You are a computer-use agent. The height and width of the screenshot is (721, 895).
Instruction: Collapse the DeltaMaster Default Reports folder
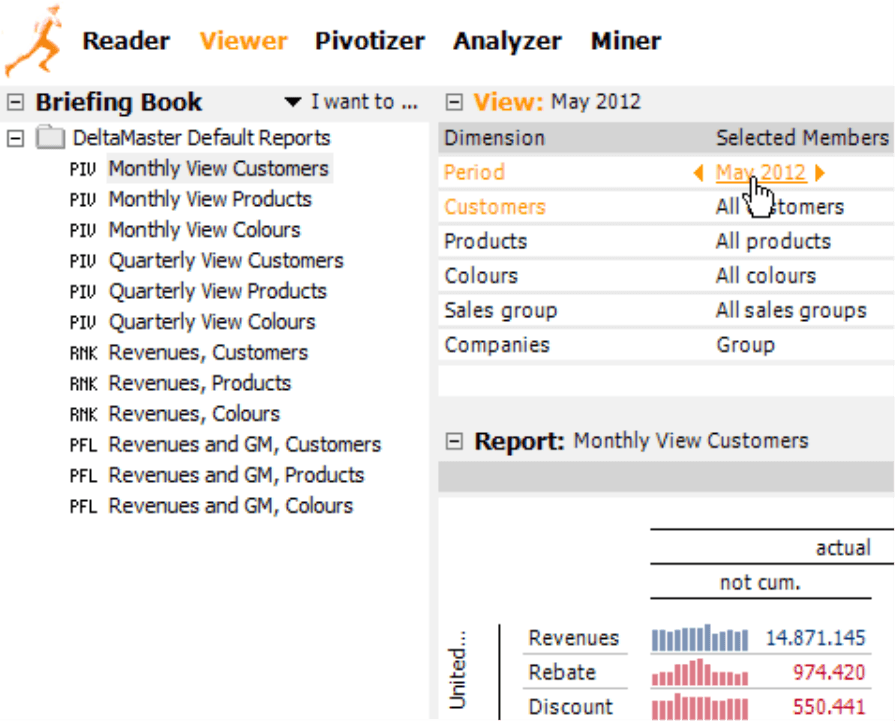[x=15, y=138]
